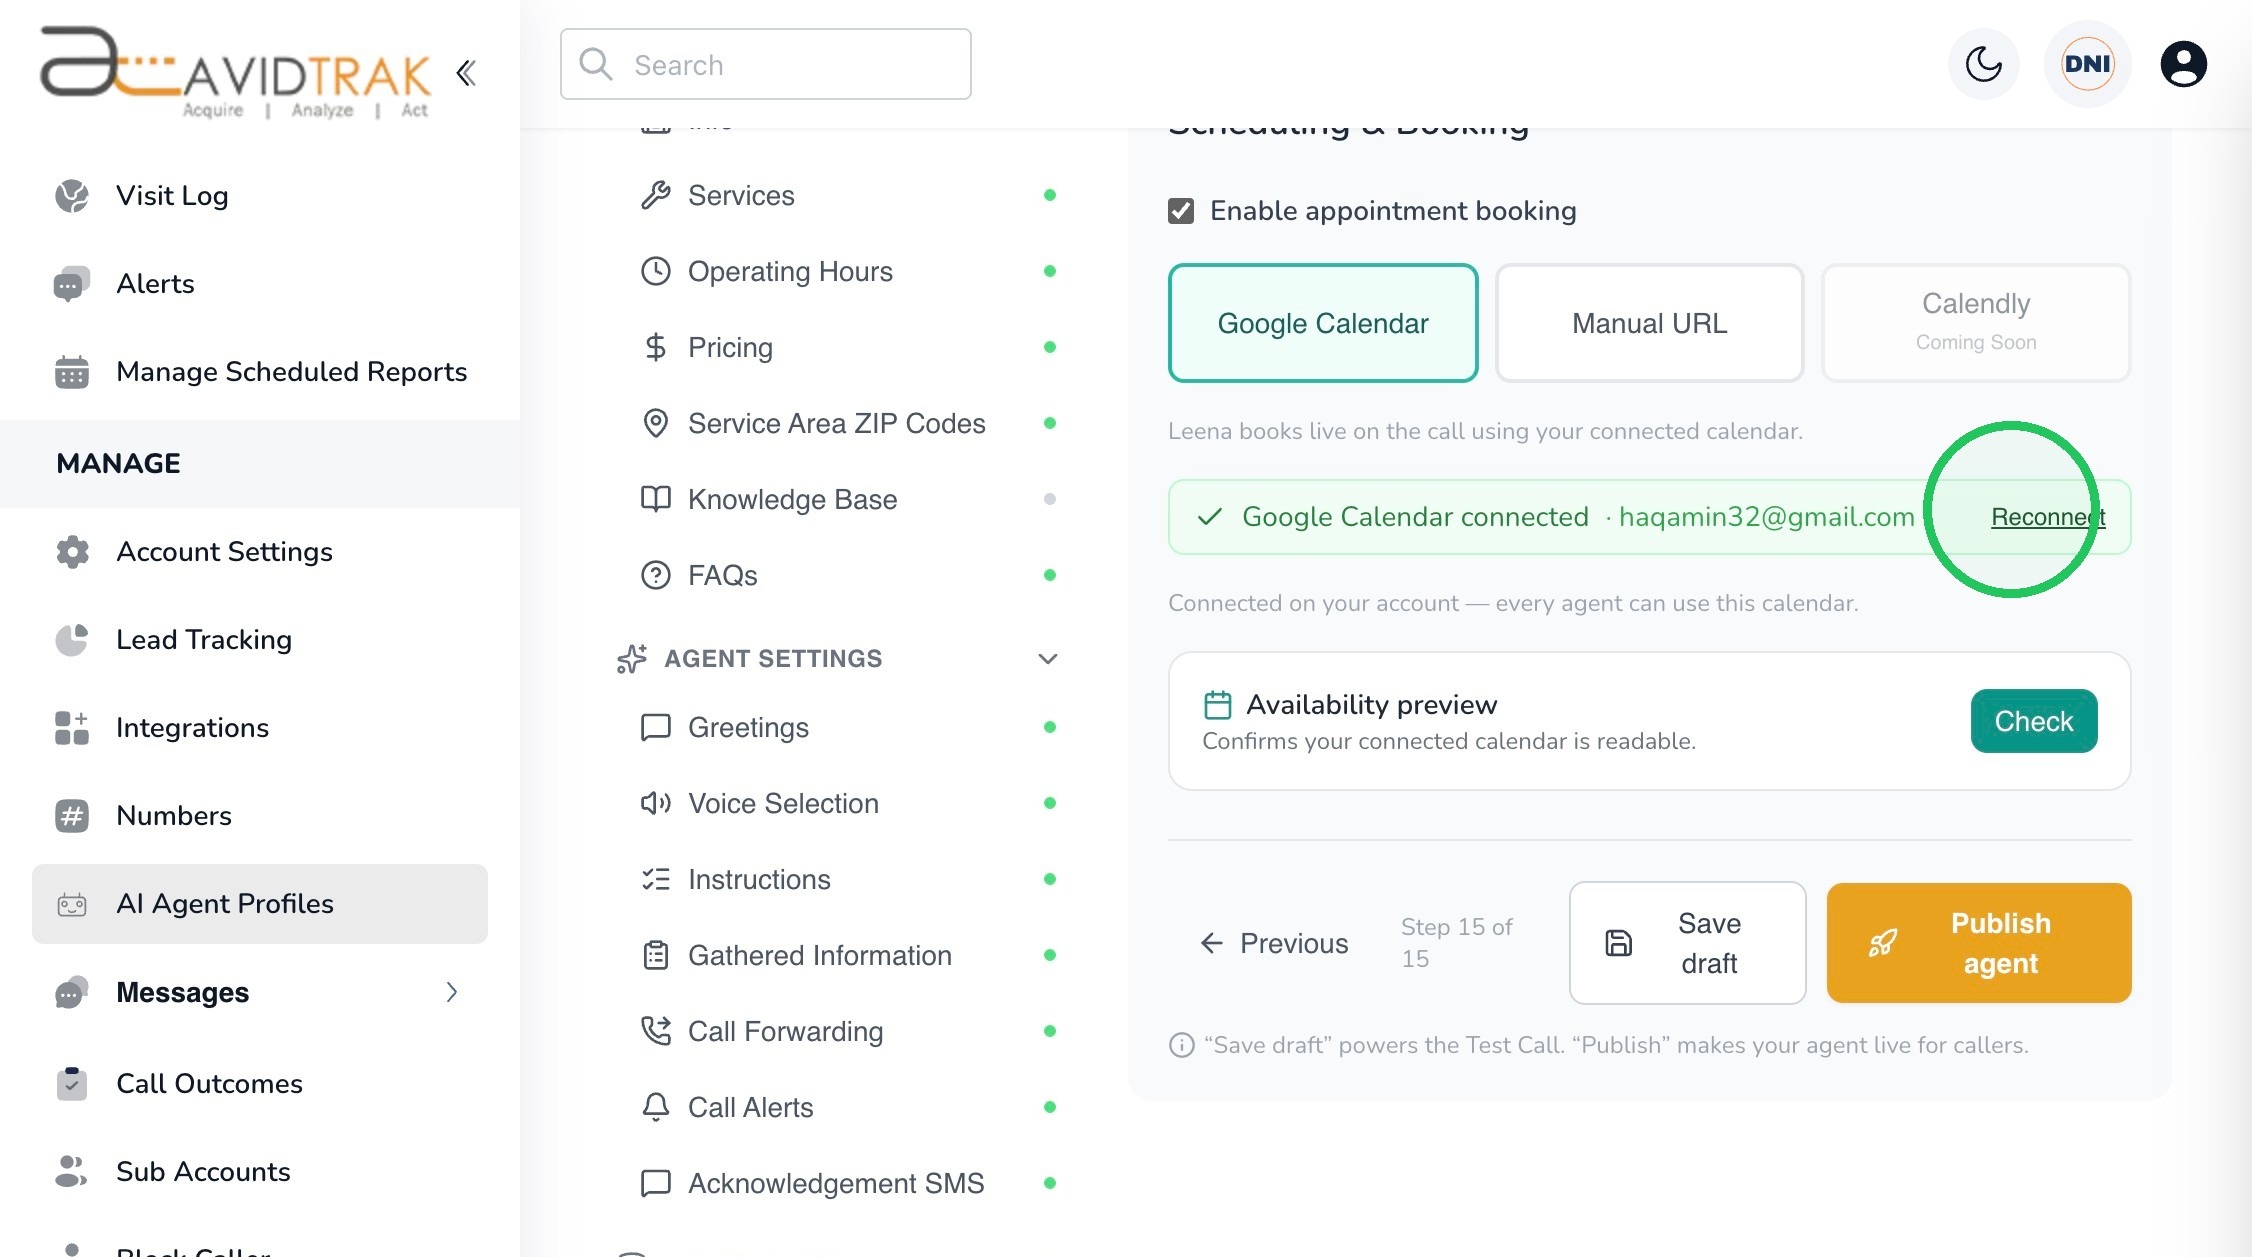Image resolution: width=2252 pixels, height=1257 pixels.
Task: Click the Integrations grid icon
Action: pyautogui.click(x=72, y=728)
